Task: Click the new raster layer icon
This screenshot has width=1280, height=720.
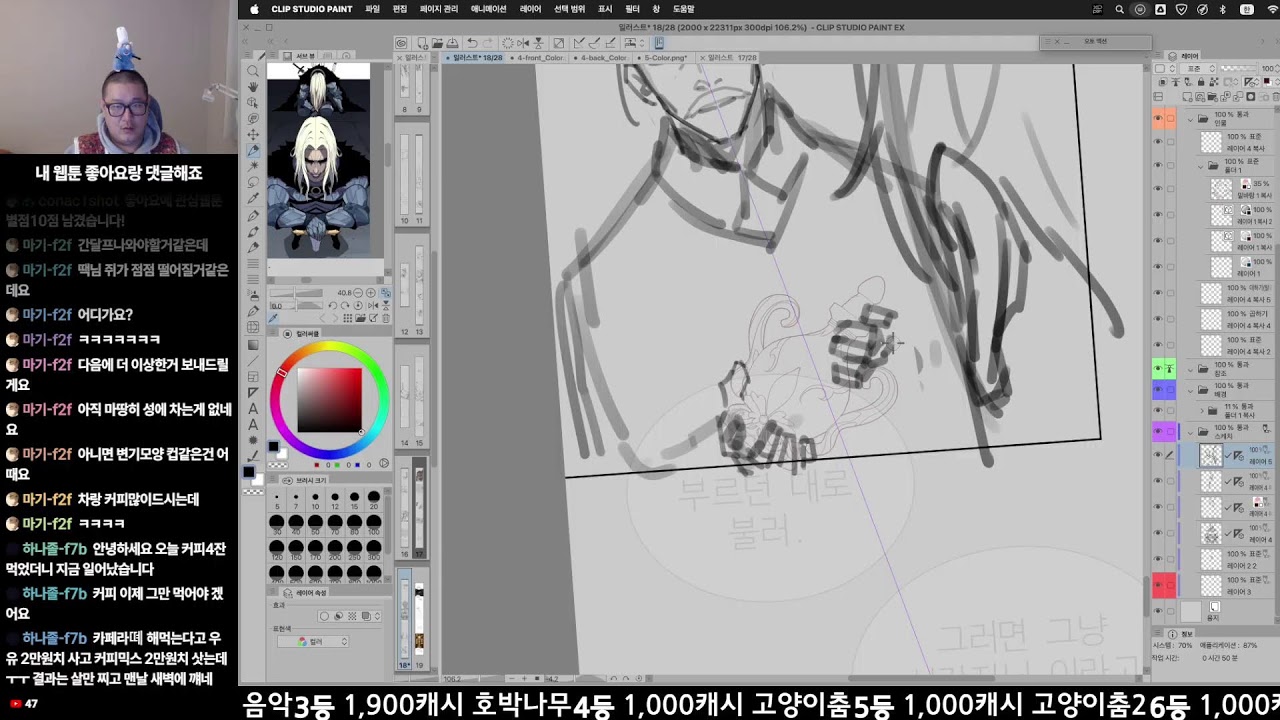Action: point(1187,97)
